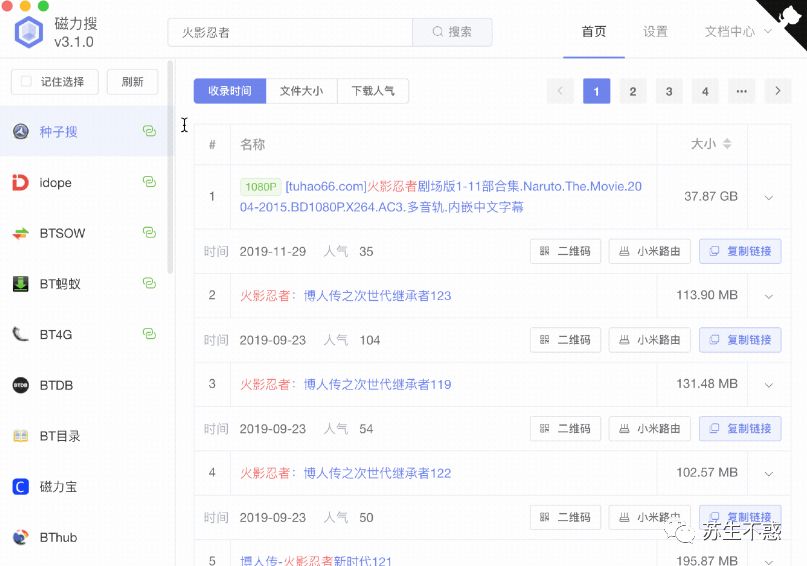Sort results by 下载人气
This screenshot has width=807, height=566.
coord(373,91)
